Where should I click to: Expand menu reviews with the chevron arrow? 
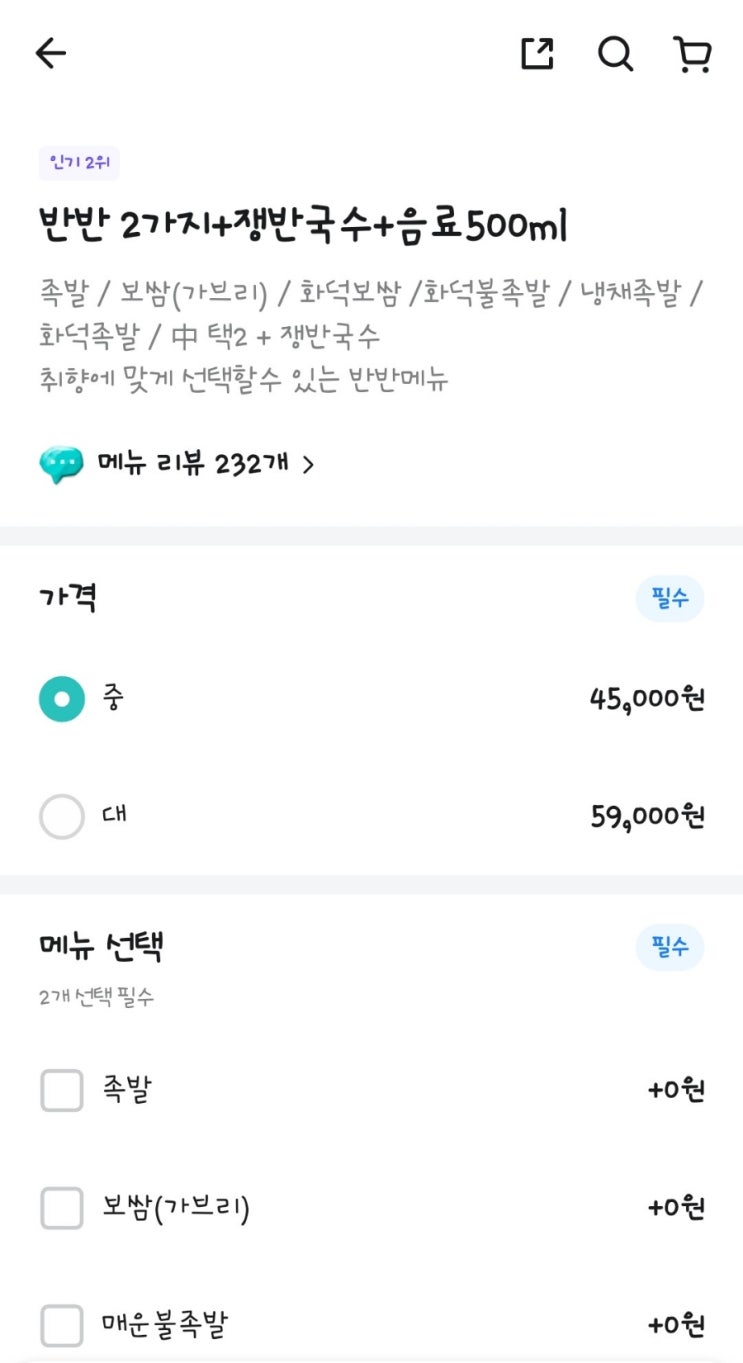click(308, 465)
